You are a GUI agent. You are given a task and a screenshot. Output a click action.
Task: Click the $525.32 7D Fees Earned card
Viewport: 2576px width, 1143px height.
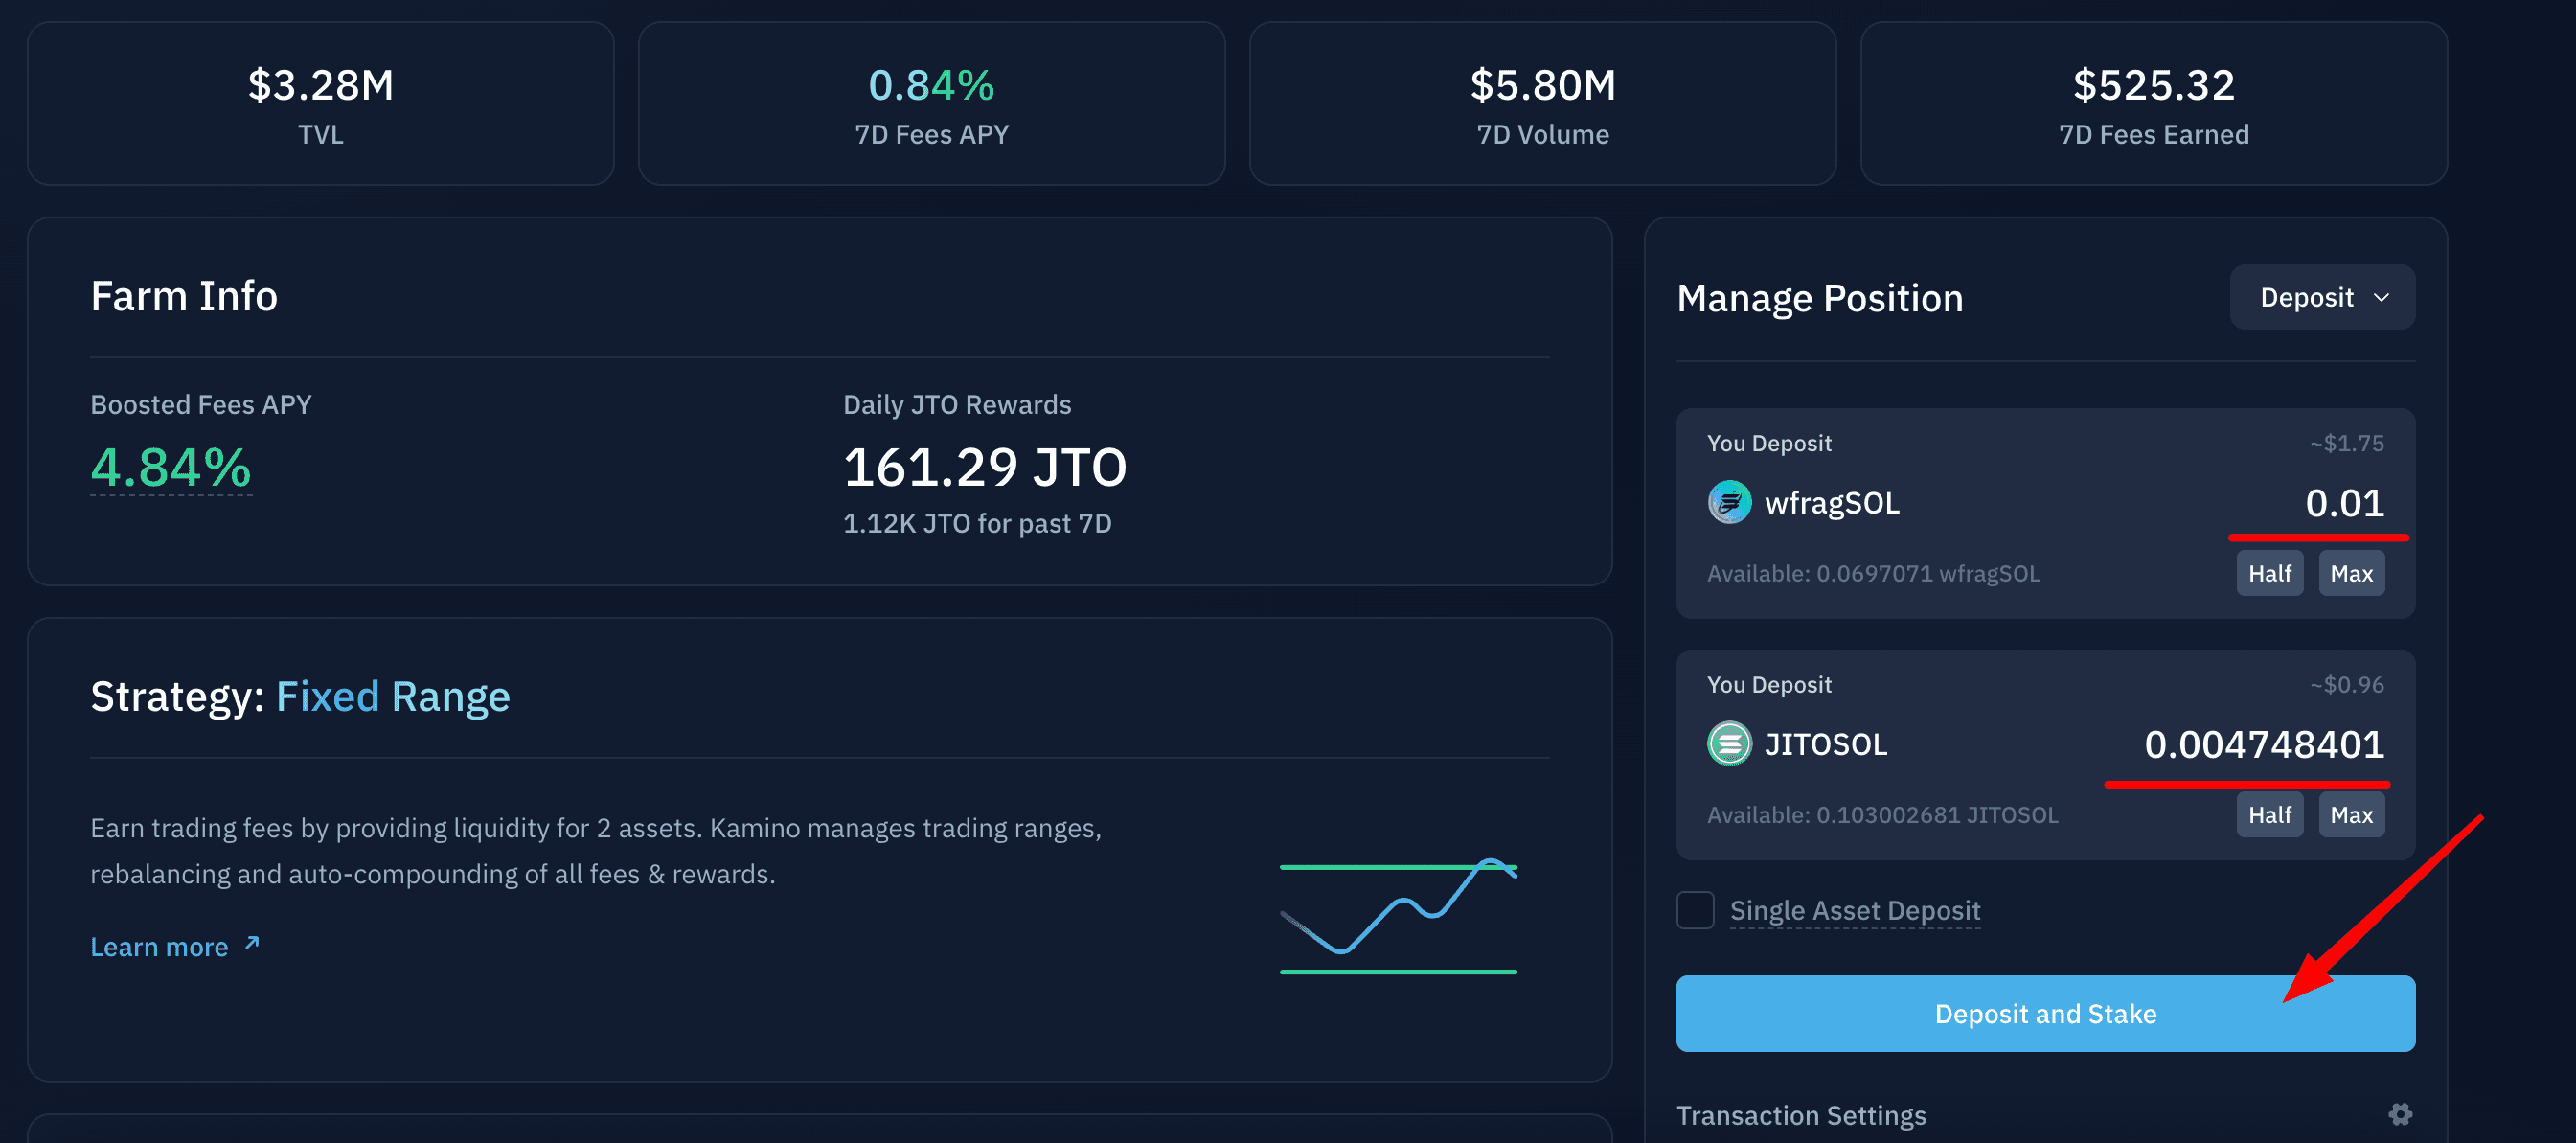point(2154,104)
